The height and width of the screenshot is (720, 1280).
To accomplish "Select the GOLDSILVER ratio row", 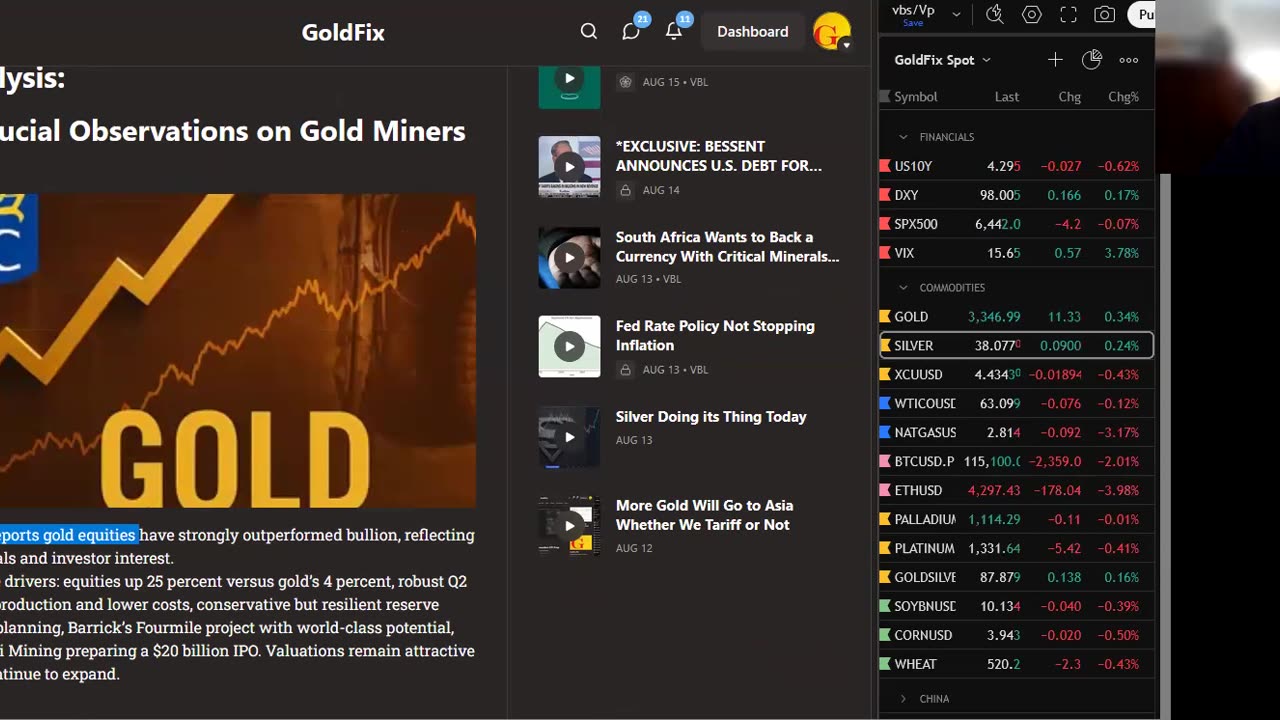I will 1016,578.
